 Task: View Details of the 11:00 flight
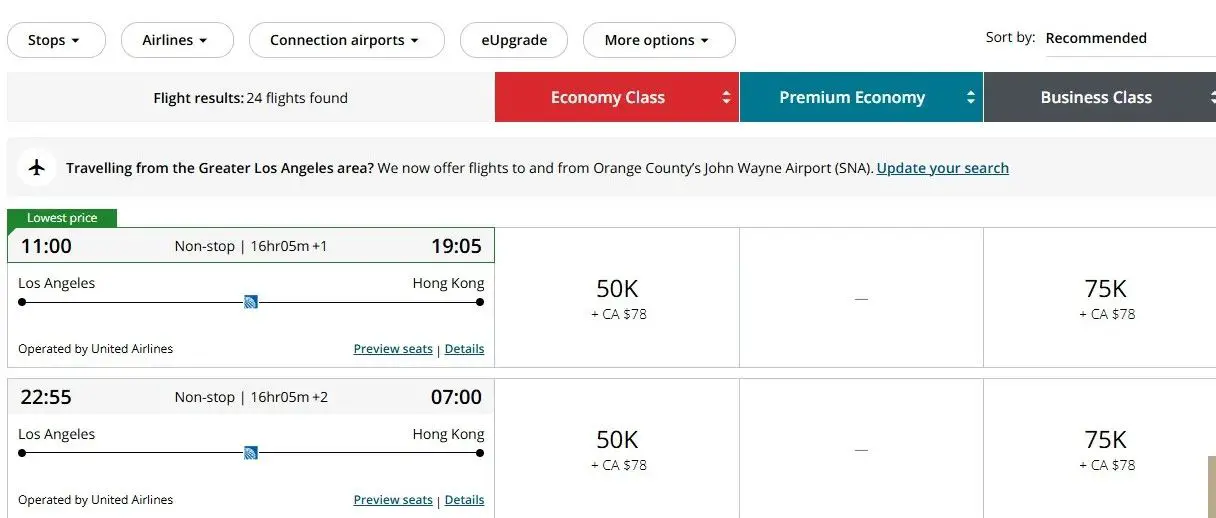coord(464,349)
